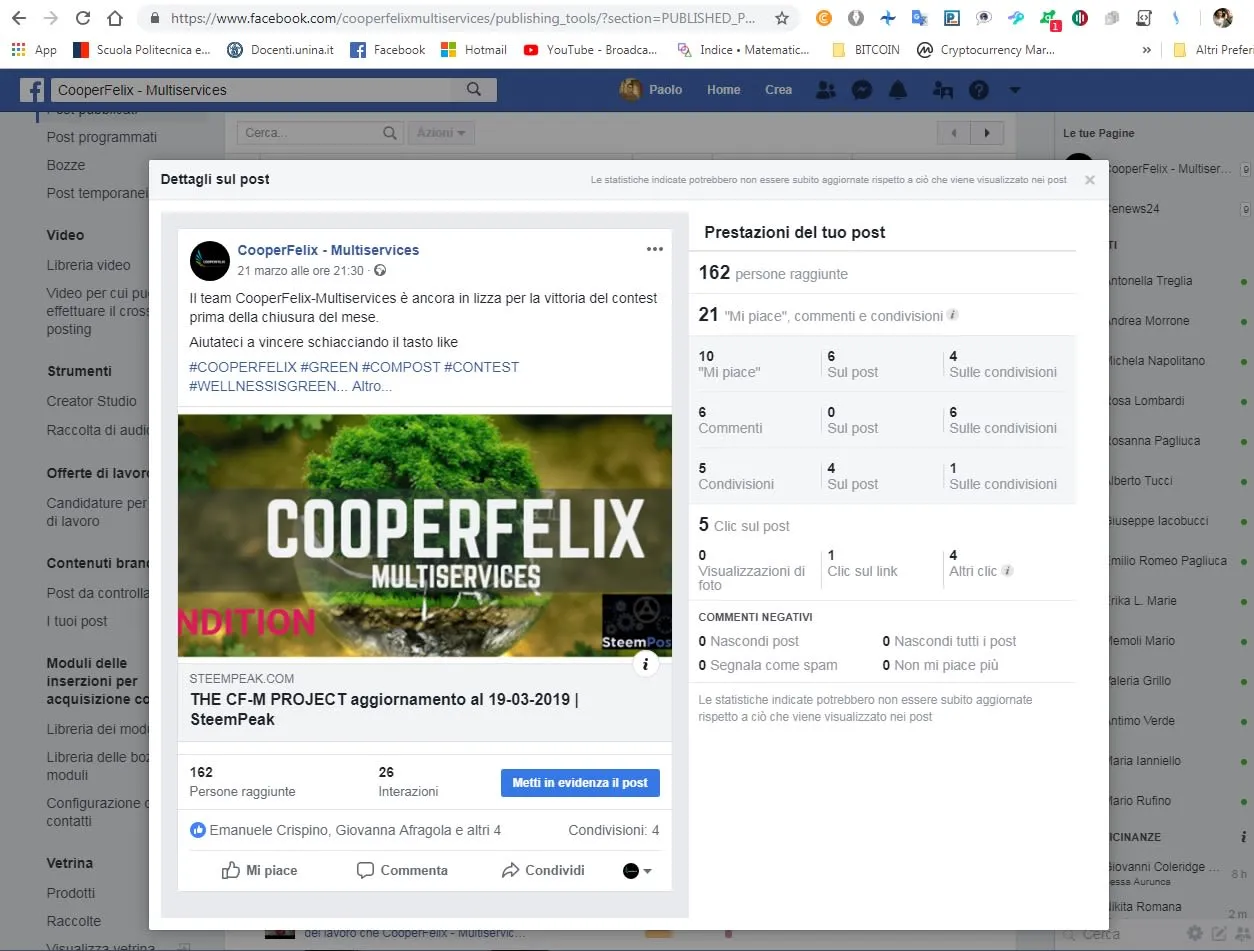Click the Cerca... field in publishing tools
The height and width of the screenshot is (951, 1254).
[x=321, y=133]
